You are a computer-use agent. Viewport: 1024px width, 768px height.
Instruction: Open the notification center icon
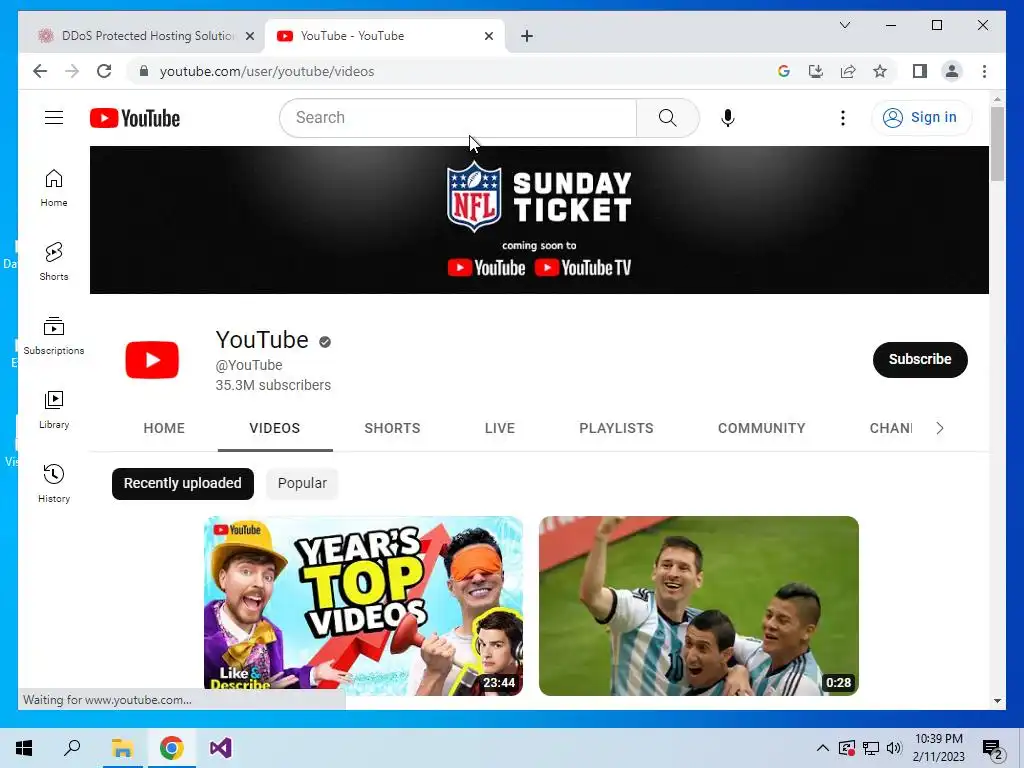[992, 748]
